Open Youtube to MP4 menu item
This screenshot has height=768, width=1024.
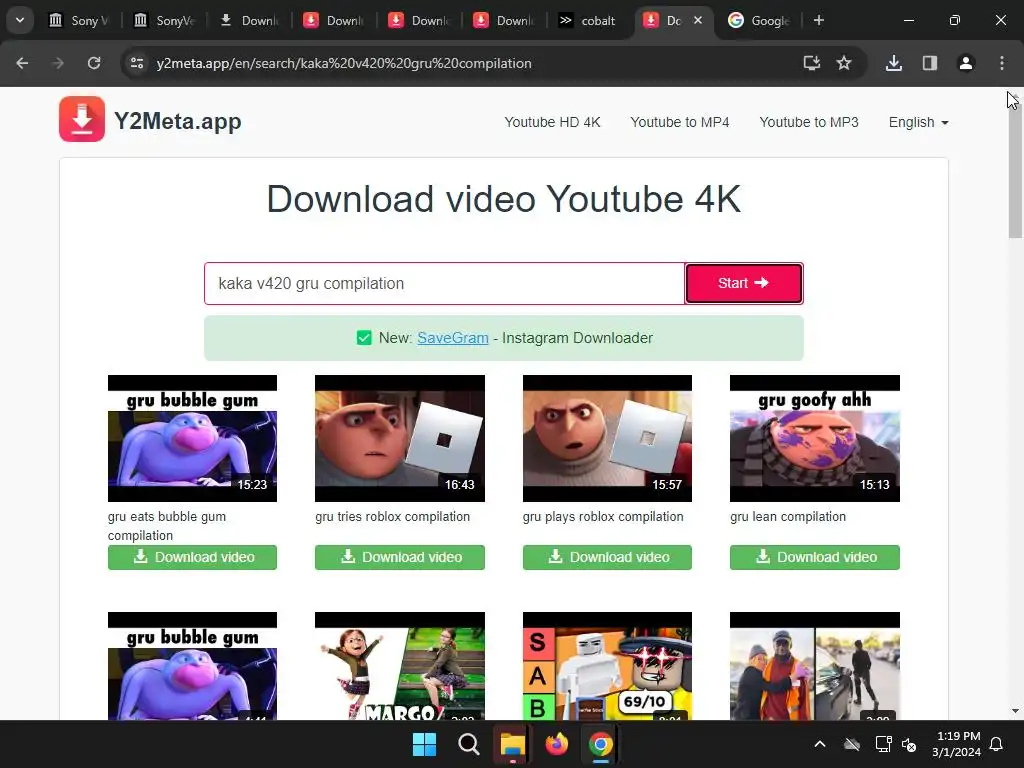[x=680, y=122]
